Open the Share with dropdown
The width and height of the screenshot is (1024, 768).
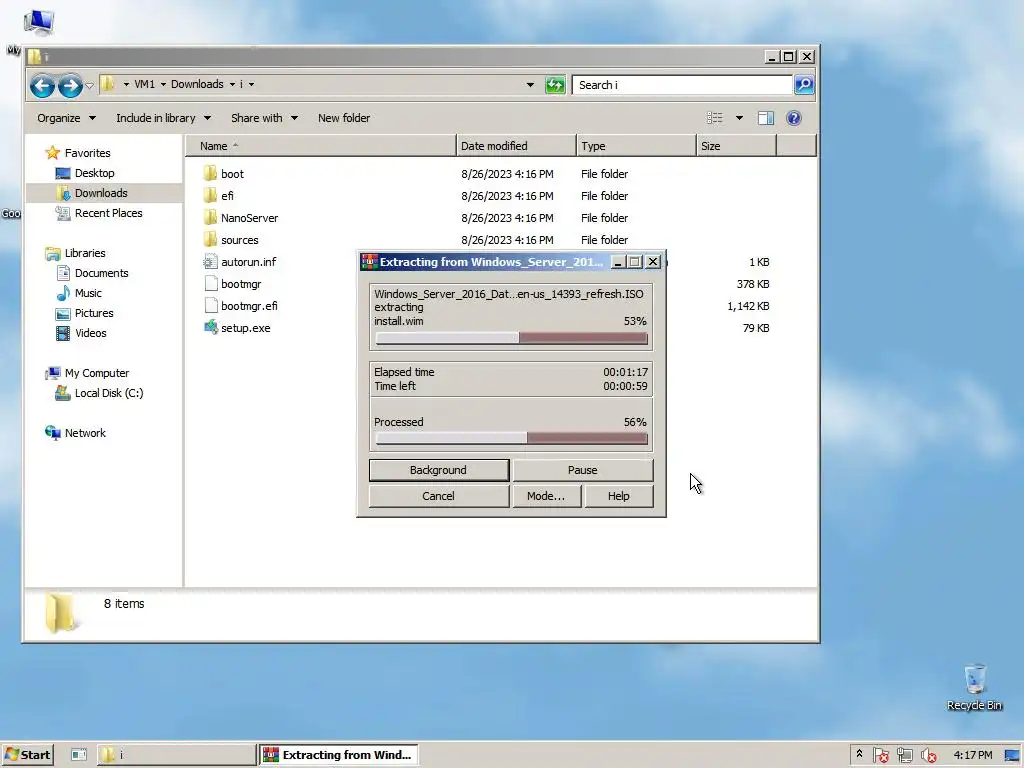[264, 118]
